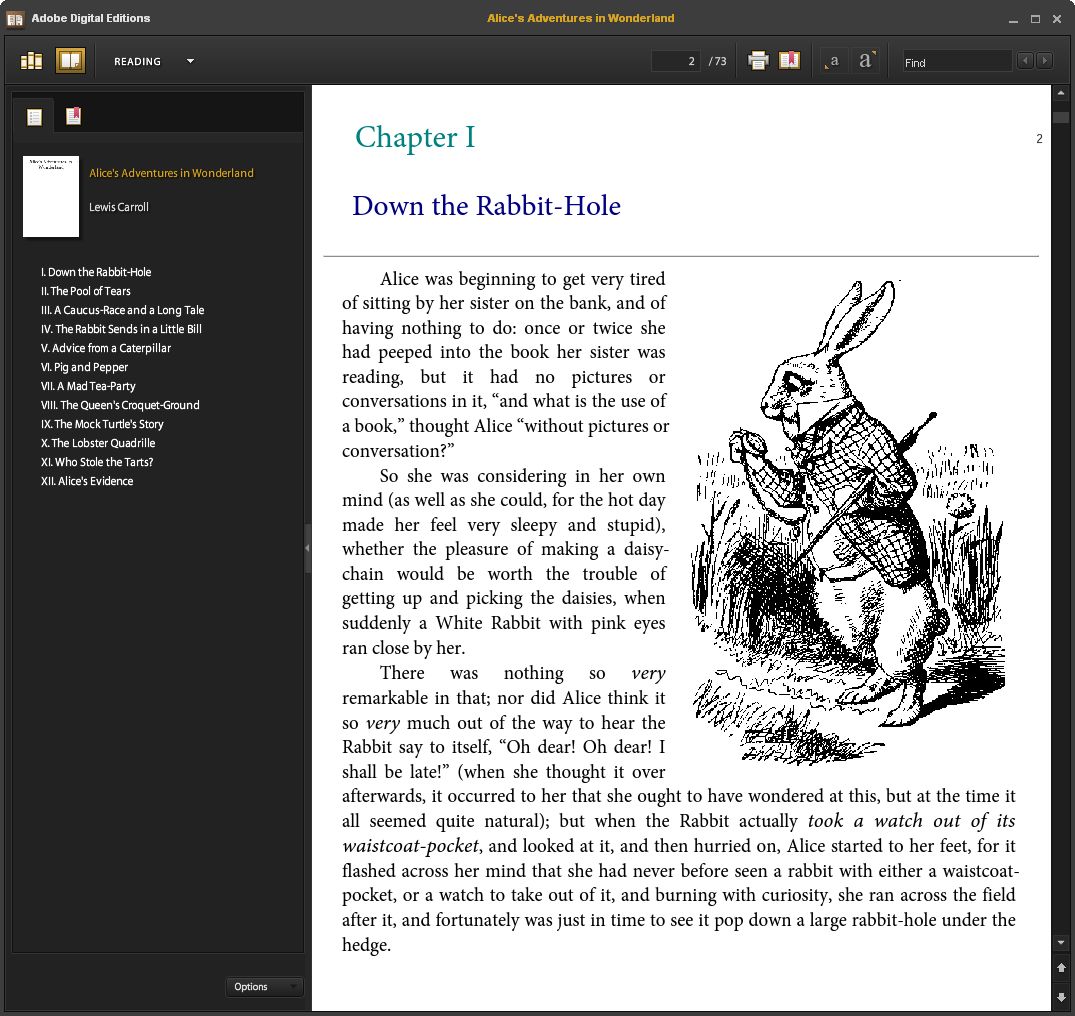Image resolution: width=1075 pixels, height=1016 pixels.
Task: Click the page number input field
Action: 675,61
